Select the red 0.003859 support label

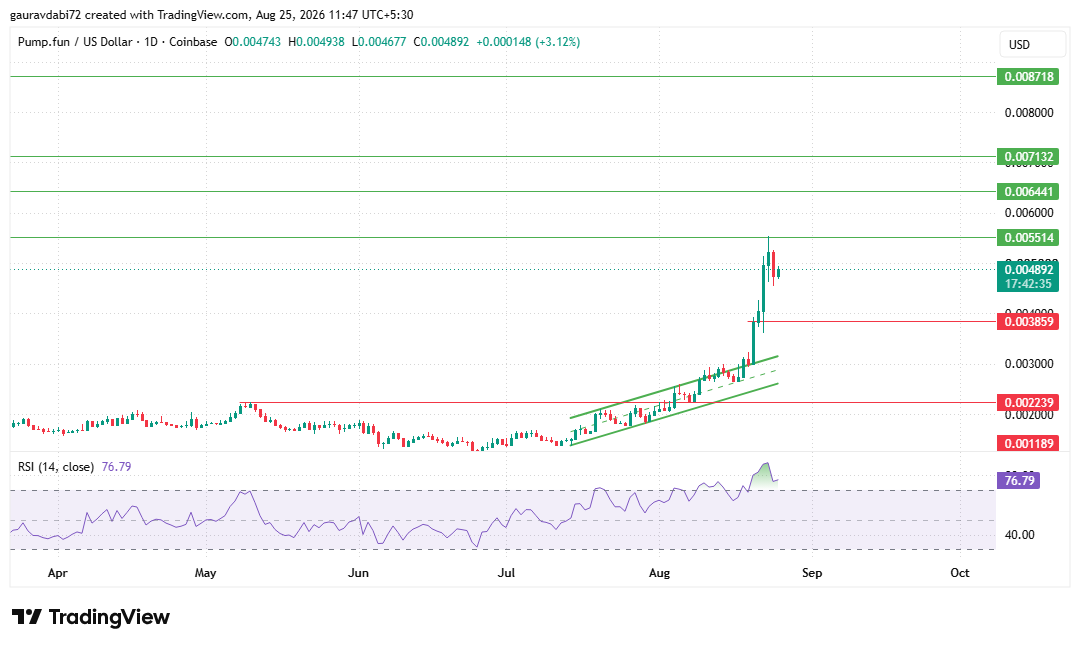point(1028,321)
